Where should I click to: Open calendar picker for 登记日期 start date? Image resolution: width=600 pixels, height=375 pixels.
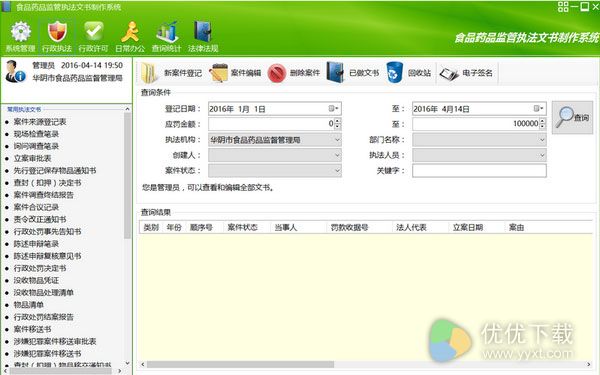coord(334,109)
